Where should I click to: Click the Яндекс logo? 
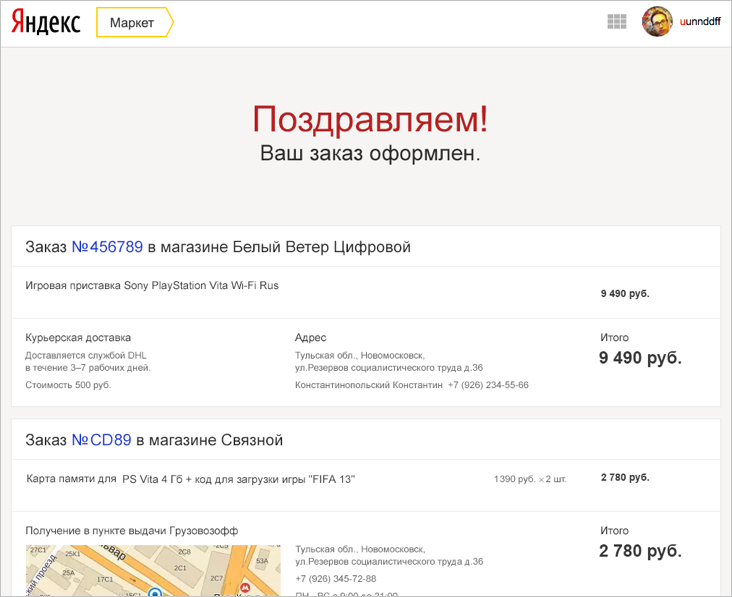[46, 22]
